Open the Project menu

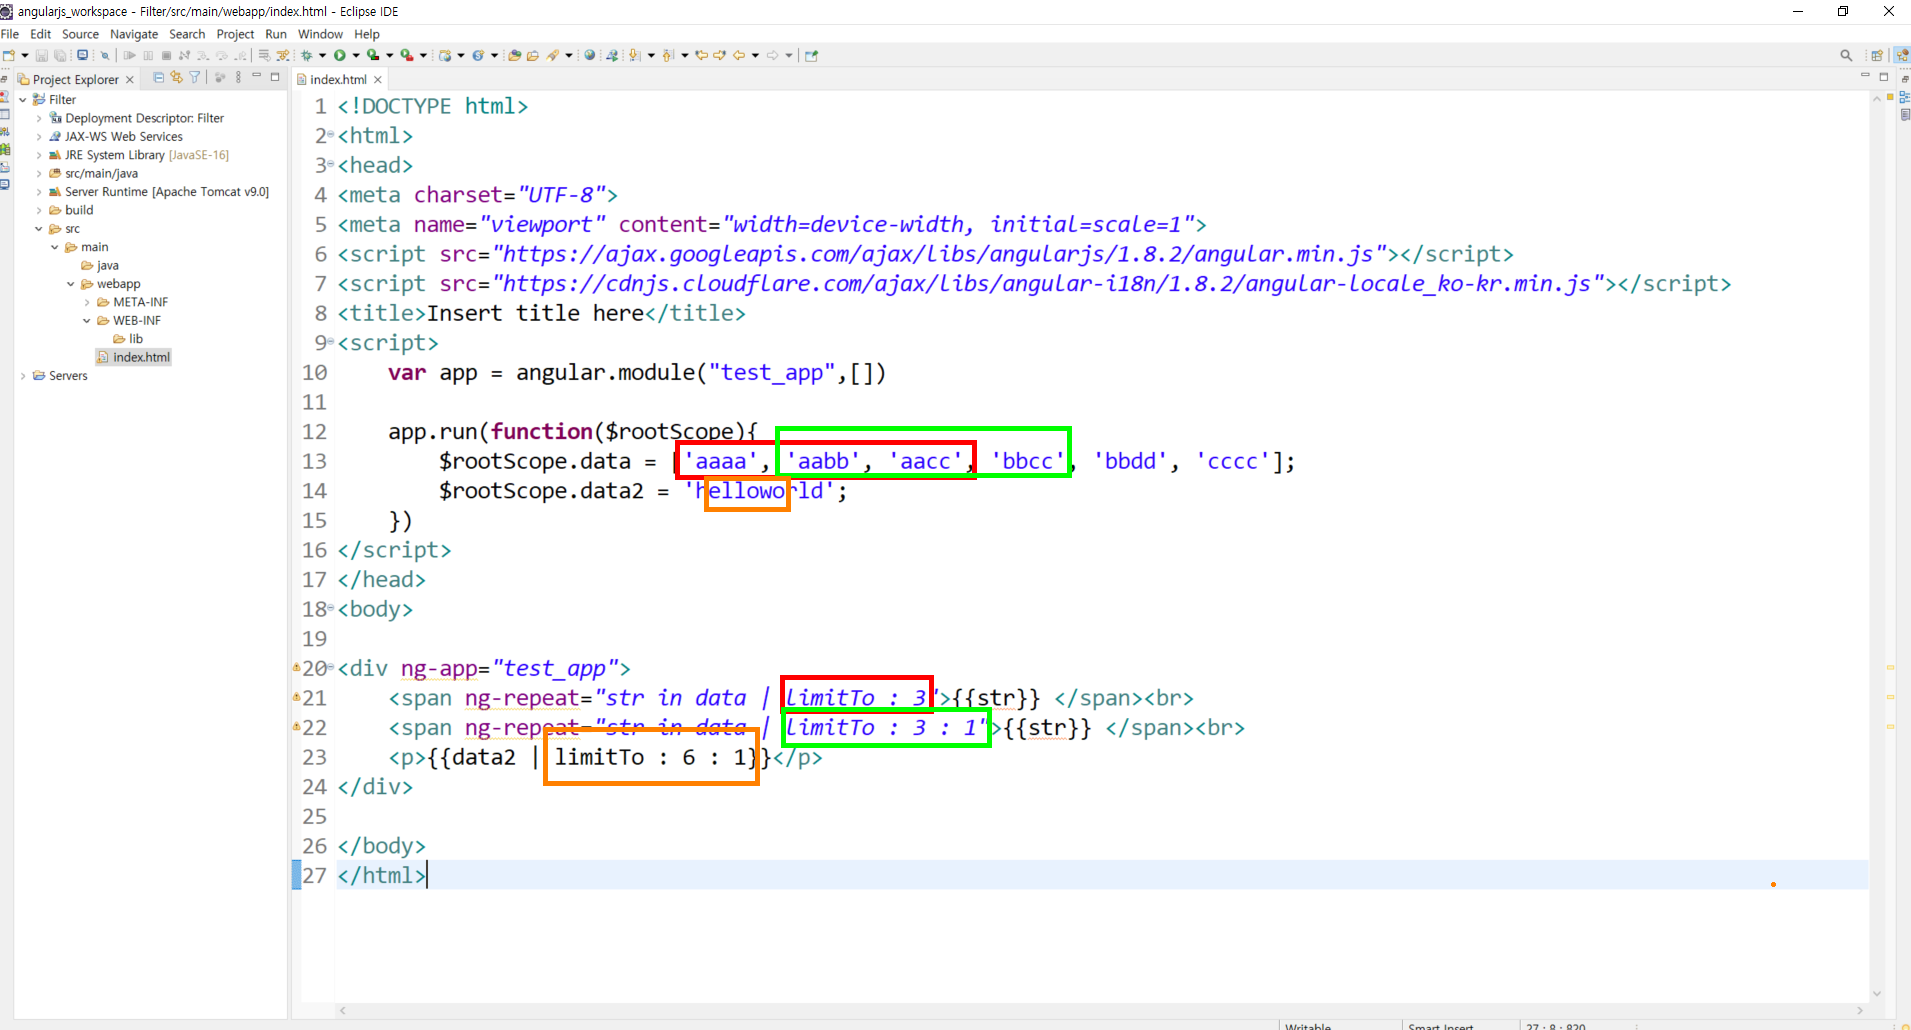(x=235, y=34)
